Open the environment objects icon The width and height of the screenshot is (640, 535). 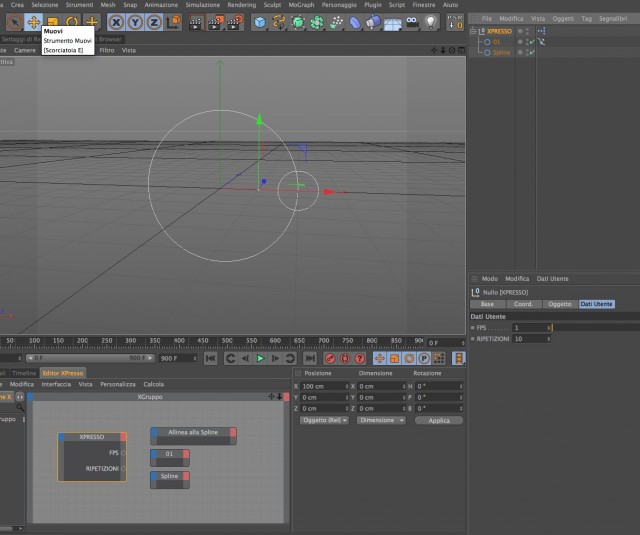373,22
